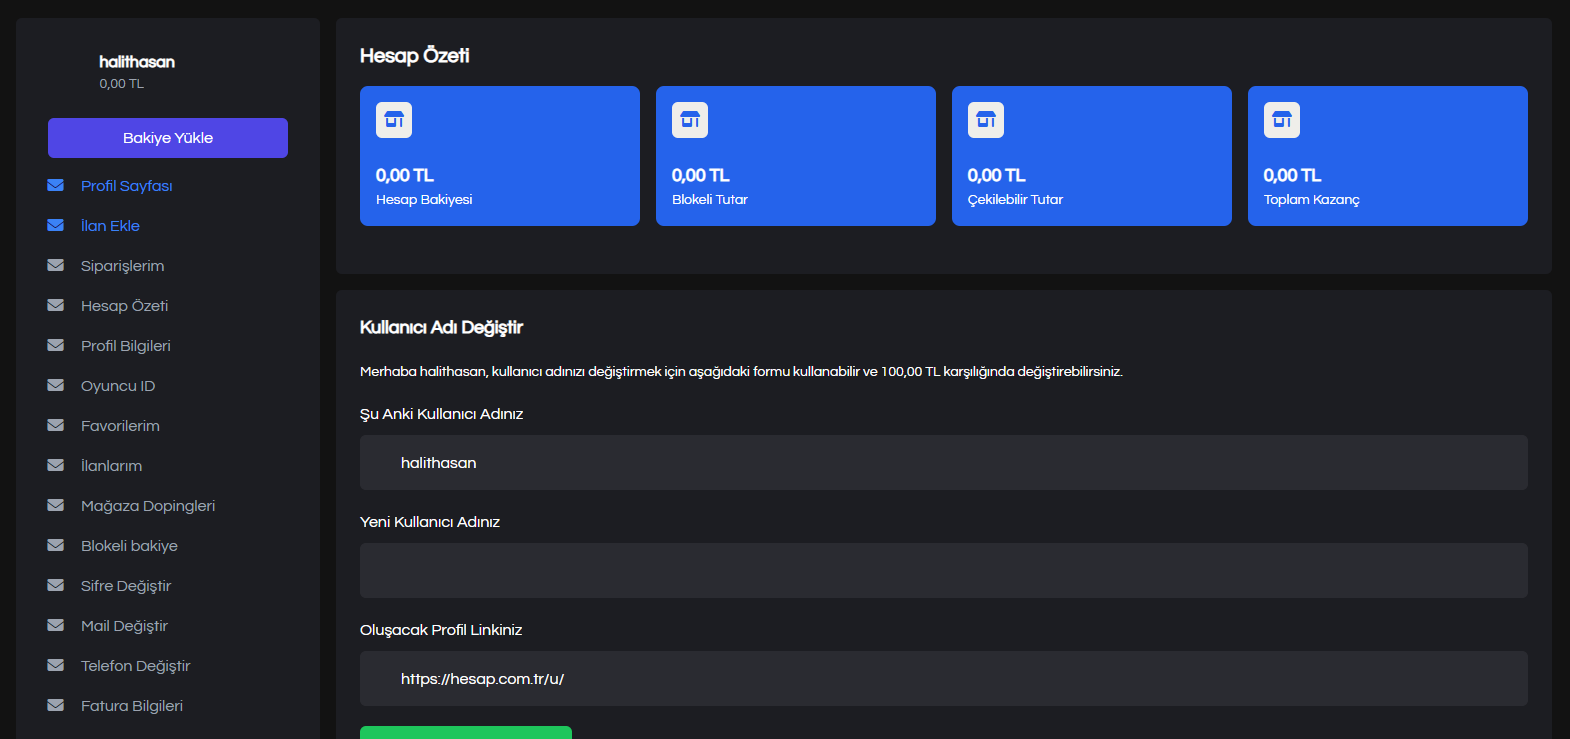Image resolution: width=1570 pixels, height=739 pixels.
Task: Click the Çekilebilir Tutar label
Action: point(1015,200)
